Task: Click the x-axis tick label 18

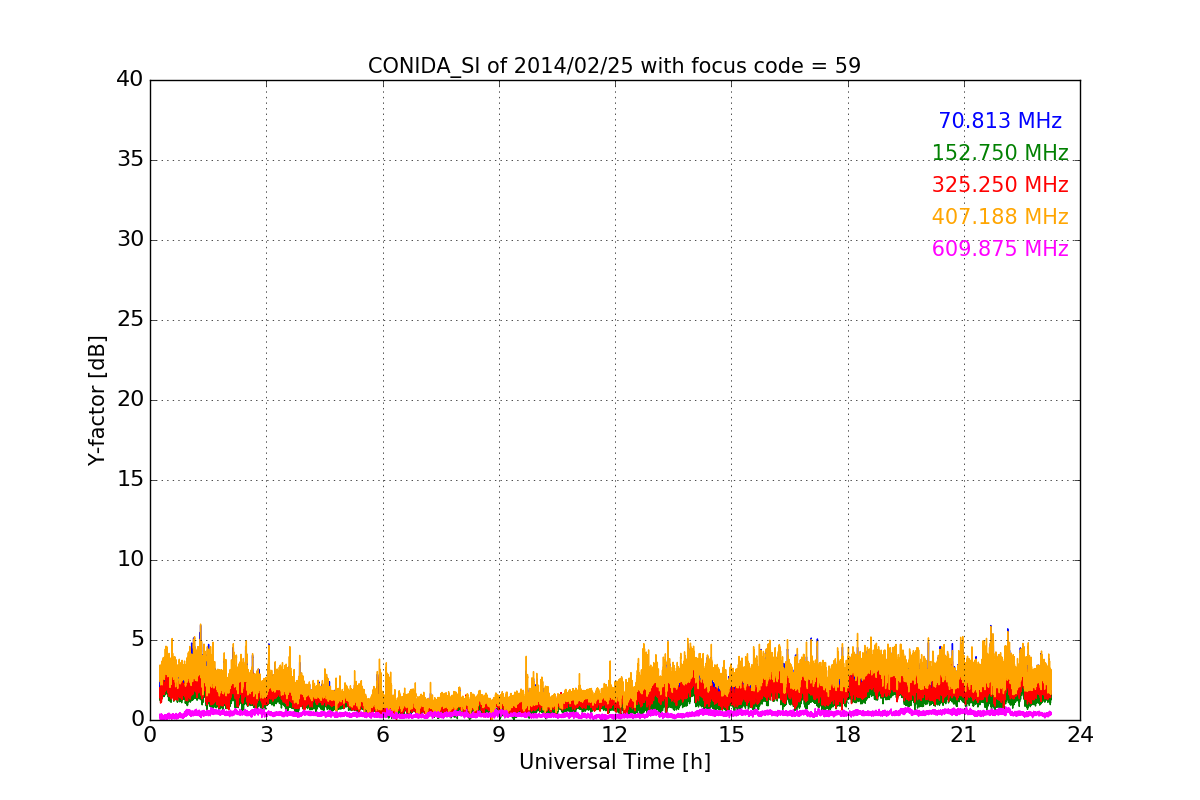Action: click(848, 735)
